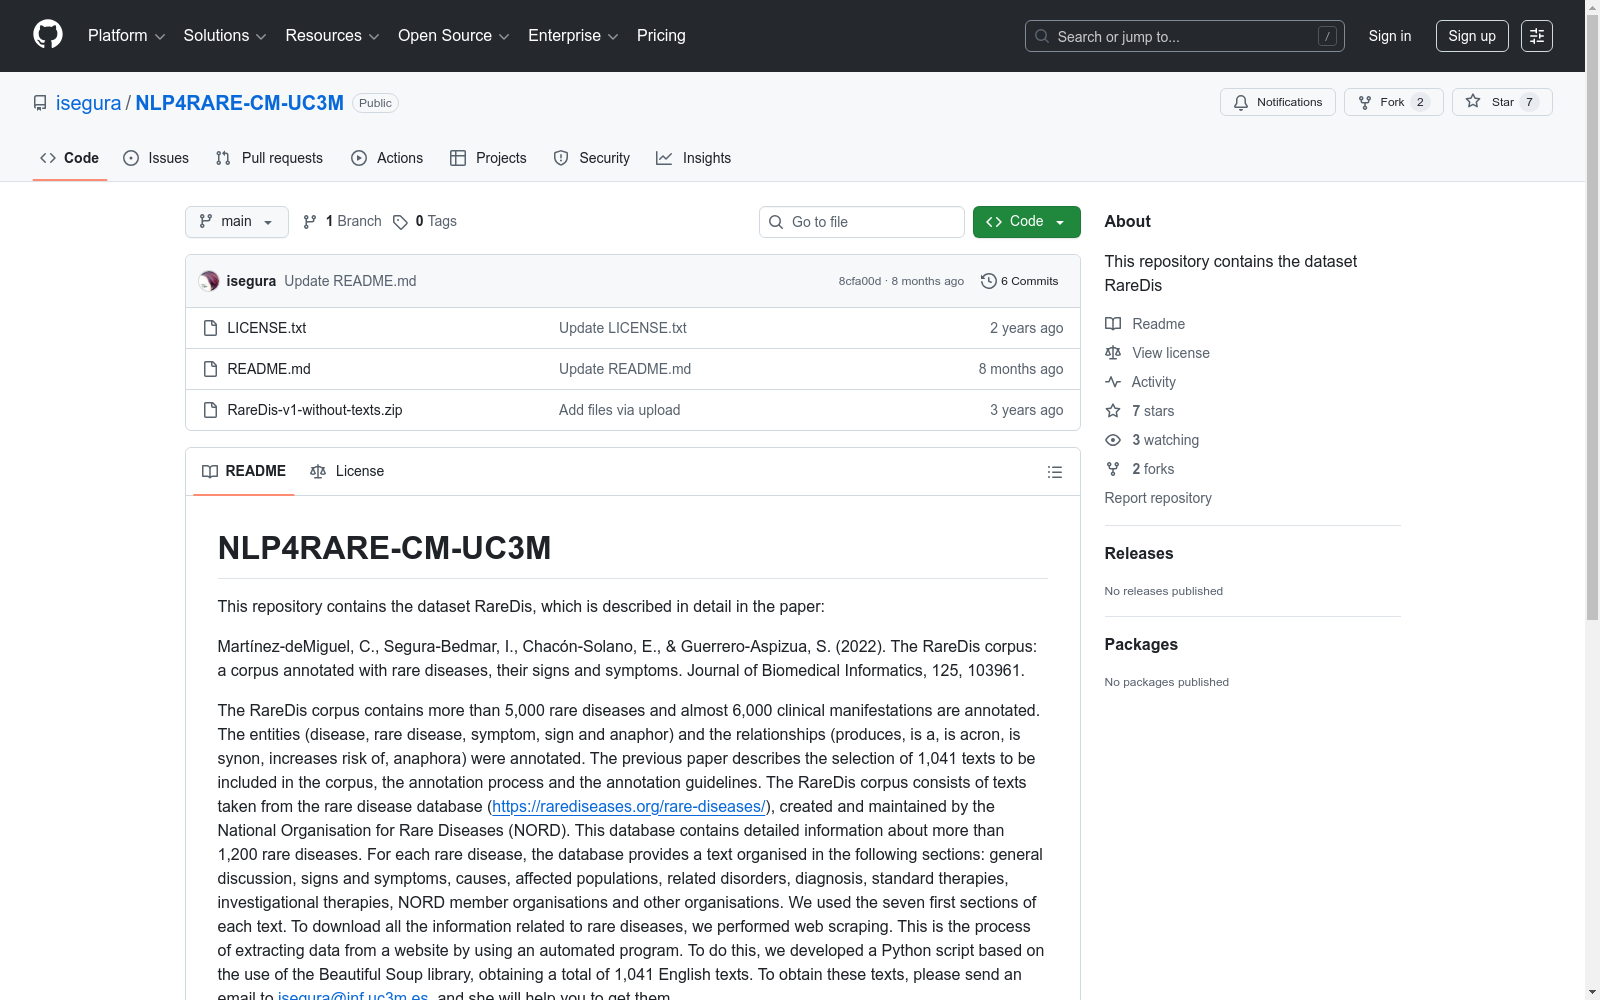The image size is (1600, 1000).
Task: Open the Security tab
Action: click(592, 158)
